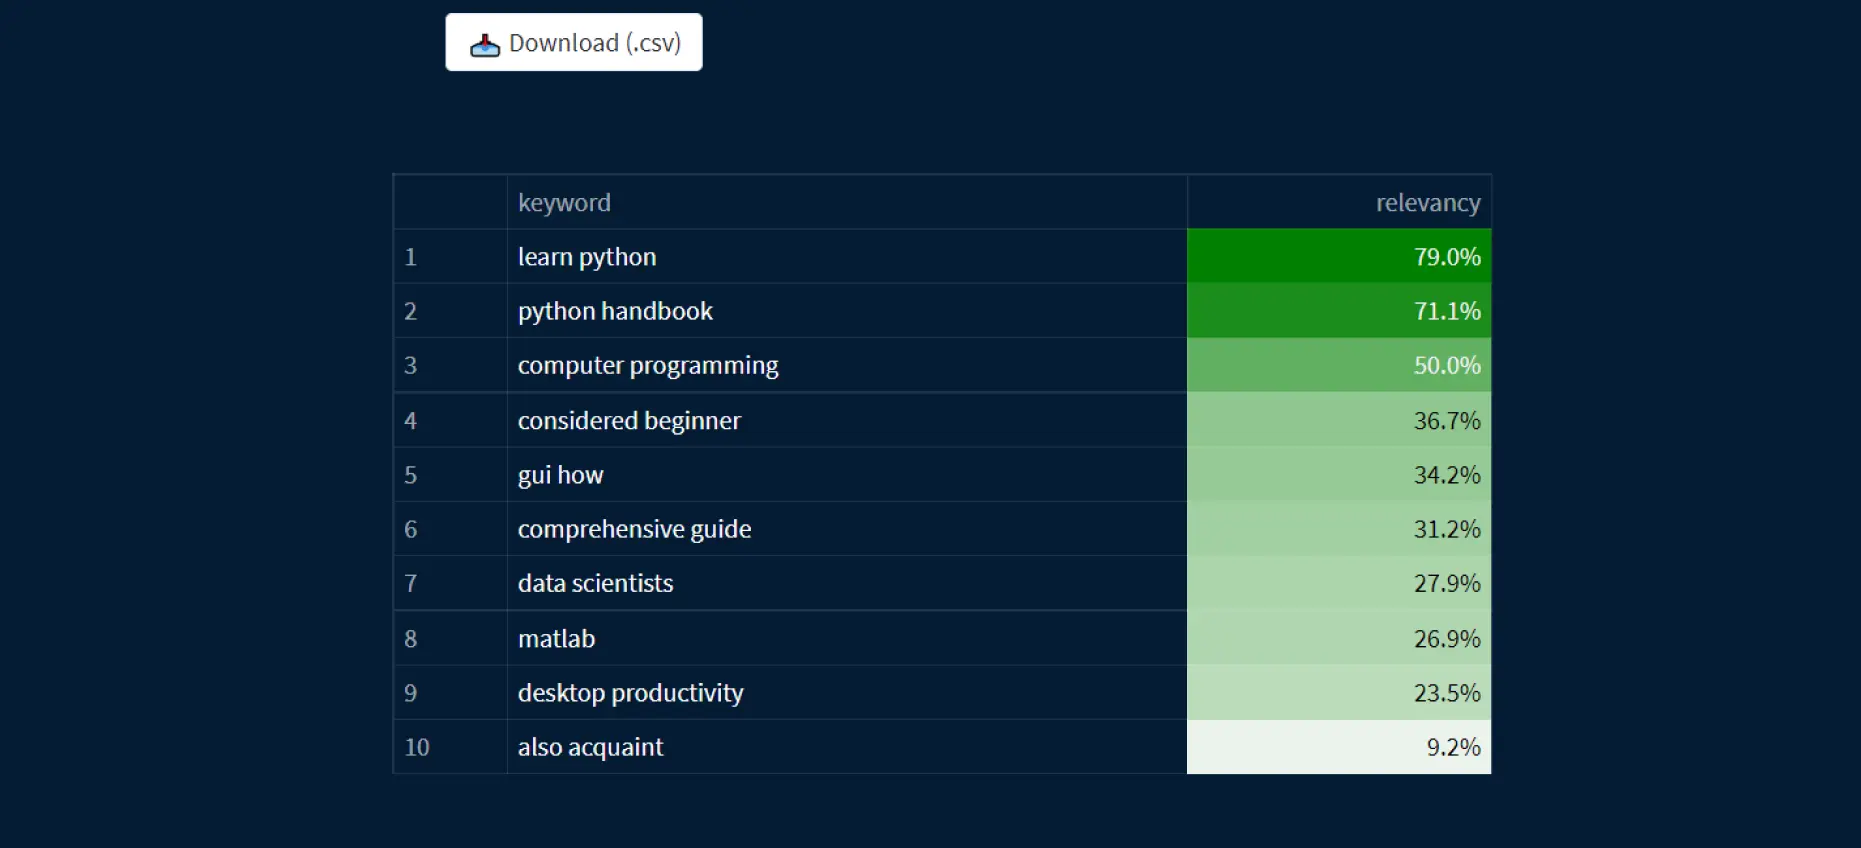The height and width of the screenshot is (848, 1861).
Task: Click row index 6 cell
Action: tap(450, 528)
